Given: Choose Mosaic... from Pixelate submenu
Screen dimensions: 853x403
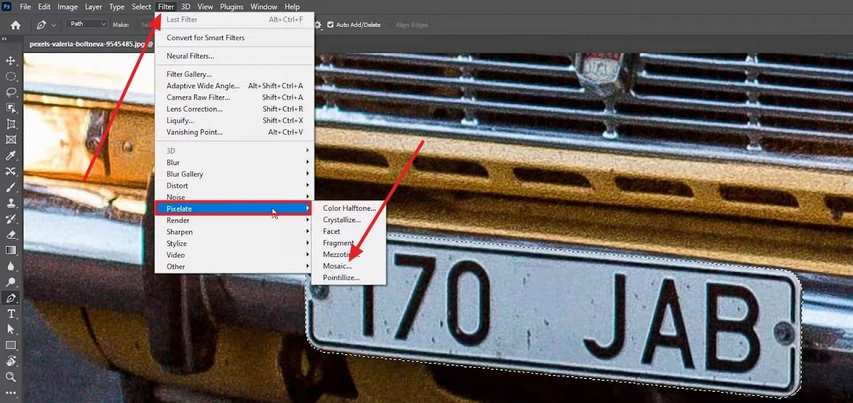Looking at the screenshot, I should (x=337, y=266).
